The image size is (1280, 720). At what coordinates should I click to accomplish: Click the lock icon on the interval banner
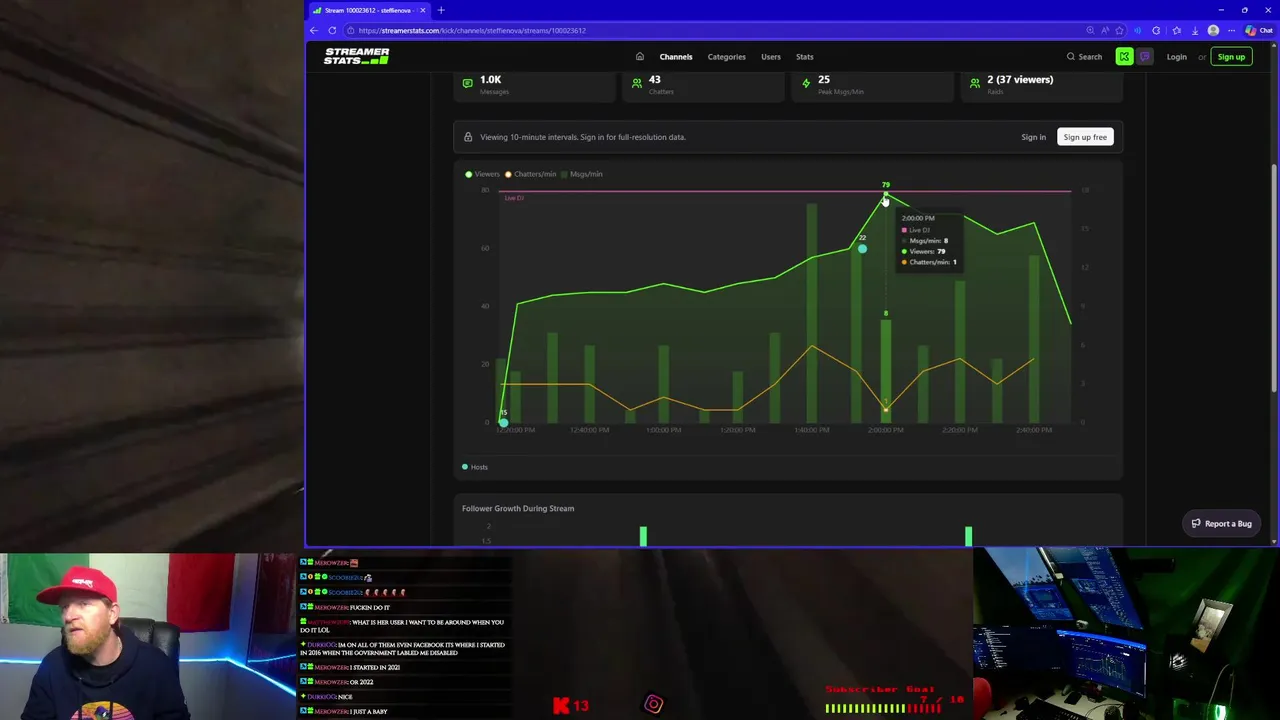(467, 137)
